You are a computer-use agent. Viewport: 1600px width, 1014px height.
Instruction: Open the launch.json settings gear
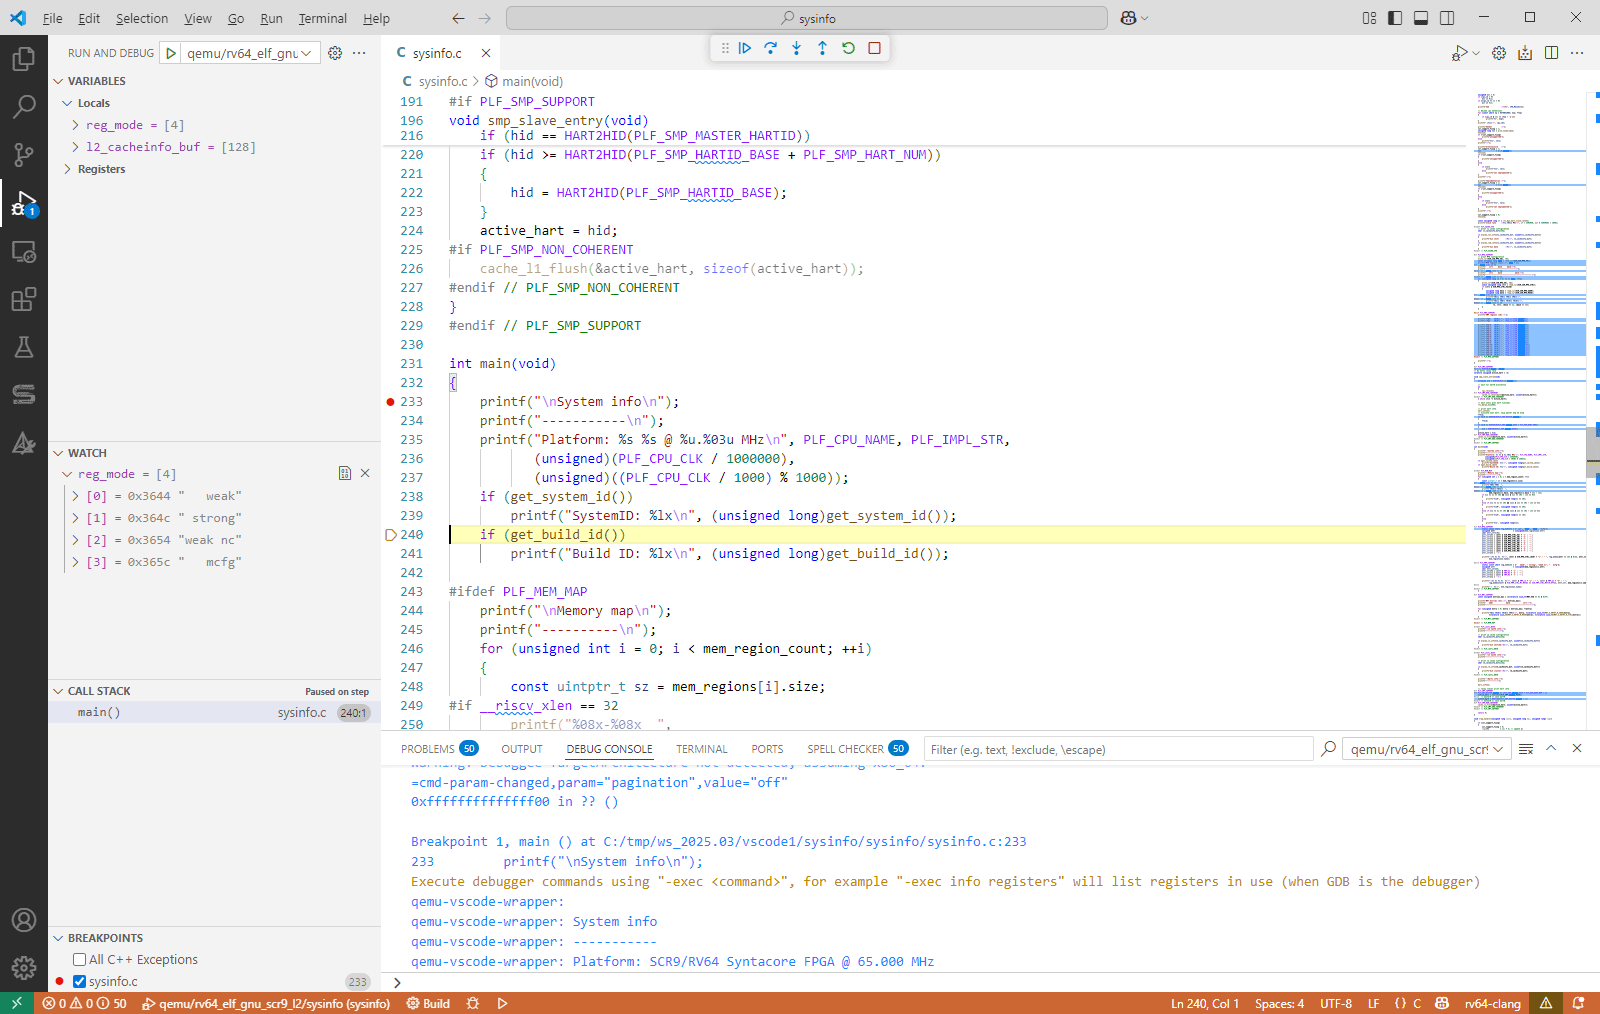pos(335,53)
